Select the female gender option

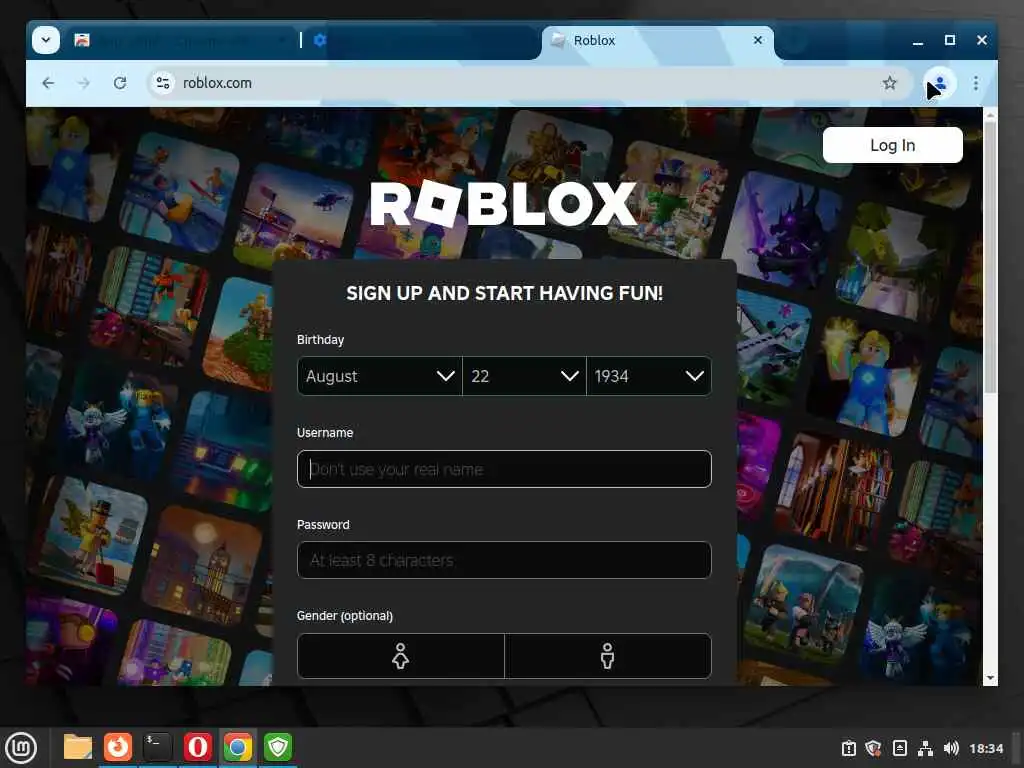400,656
